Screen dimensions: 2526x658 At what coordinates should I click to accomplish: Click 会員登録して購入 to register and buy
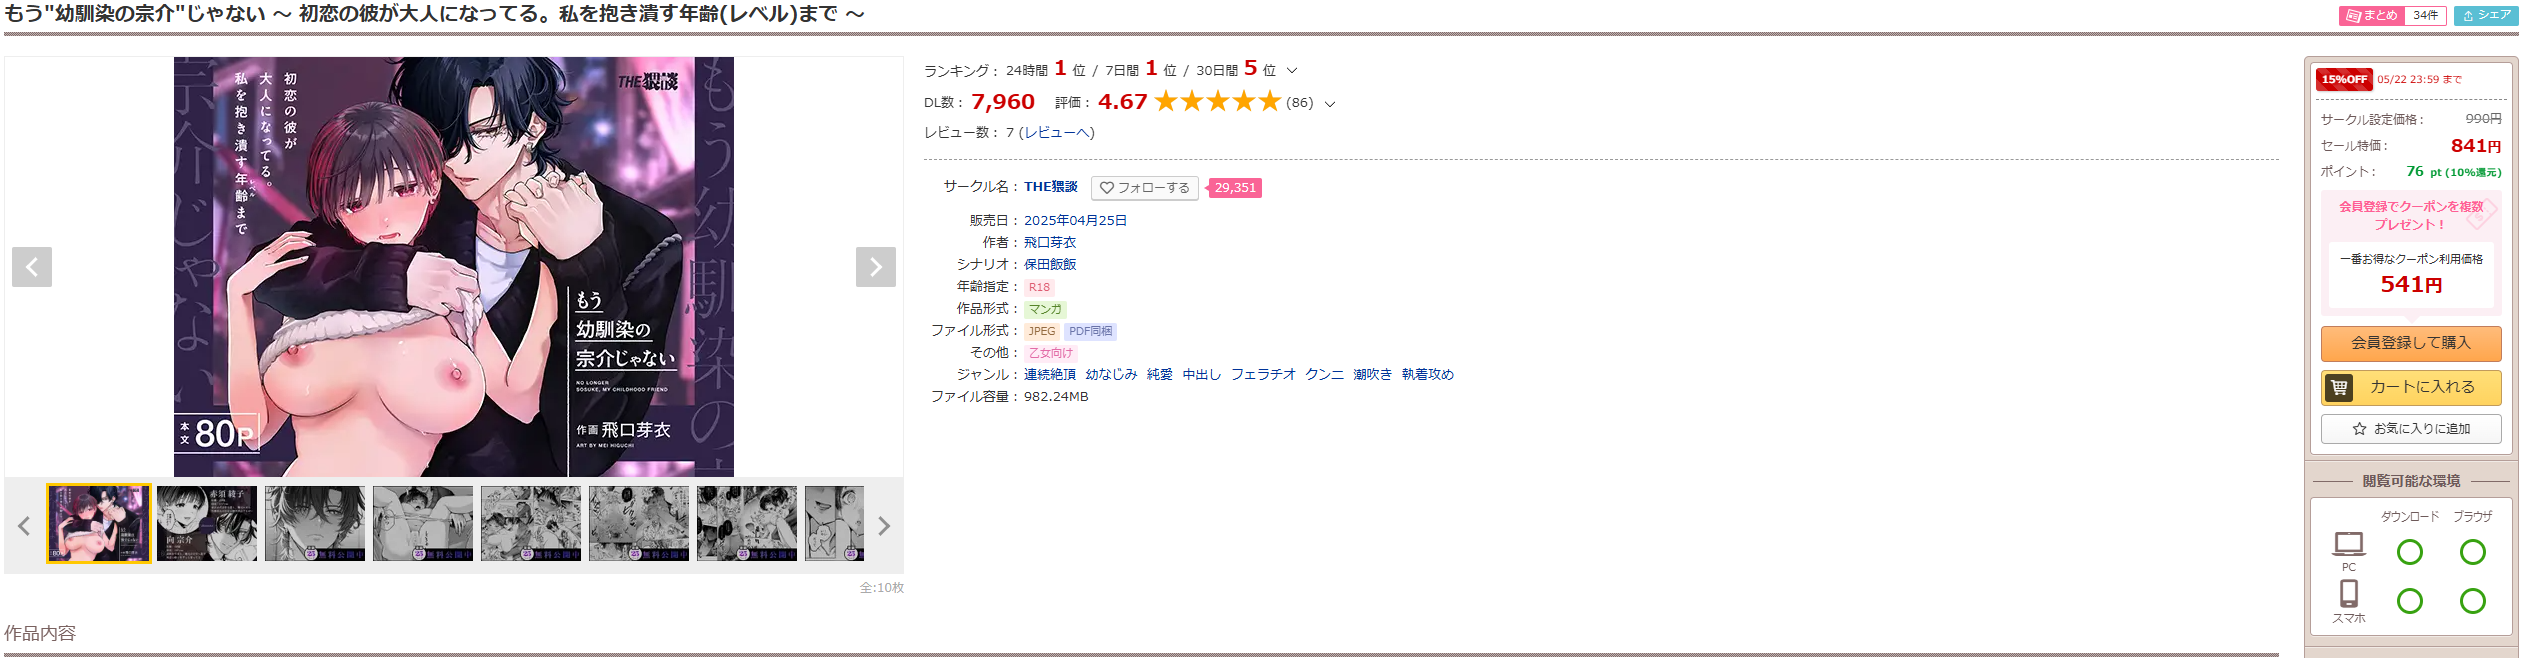pyautogui.click(x=2411, y=343)
